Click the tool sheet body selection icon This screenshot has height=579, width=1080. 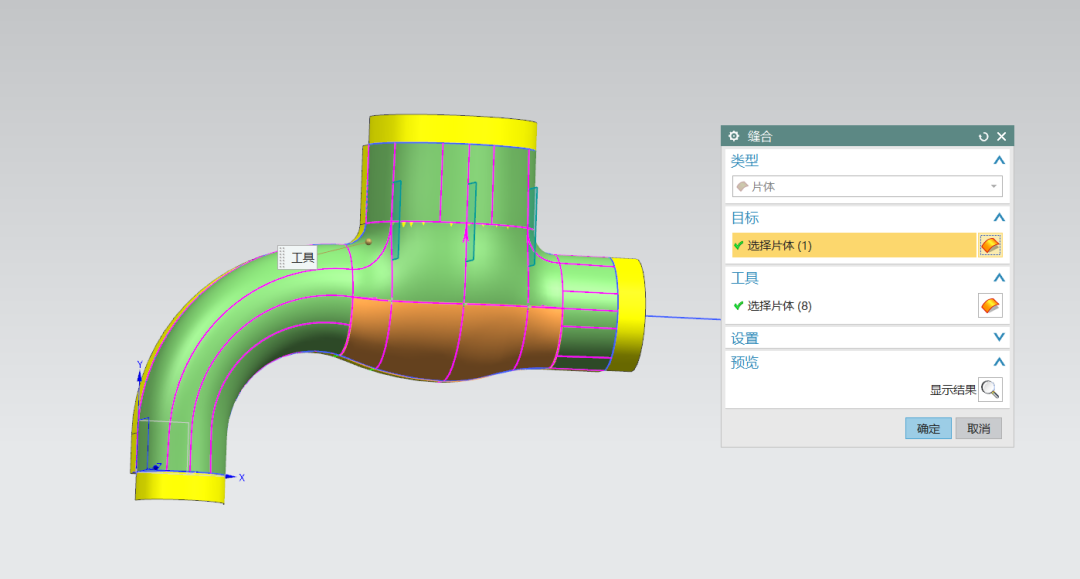coord(990,306)
